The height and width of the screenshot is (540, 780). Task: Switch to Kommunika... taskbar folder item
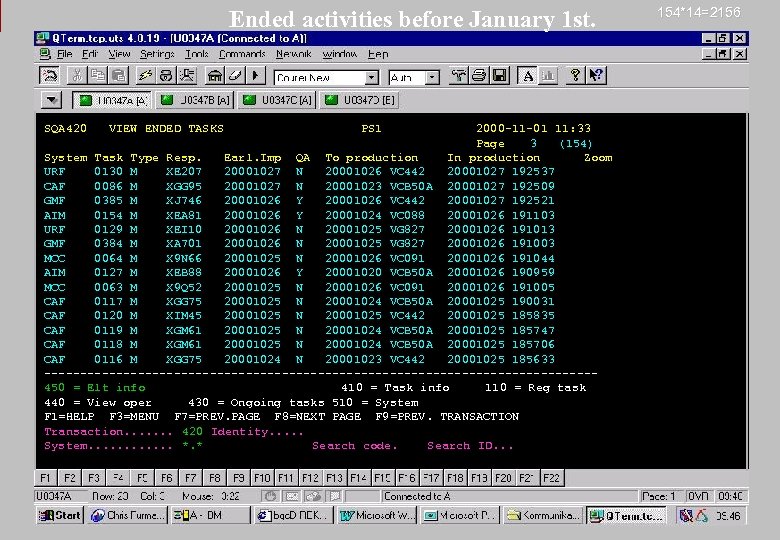(x=543, y=516)
